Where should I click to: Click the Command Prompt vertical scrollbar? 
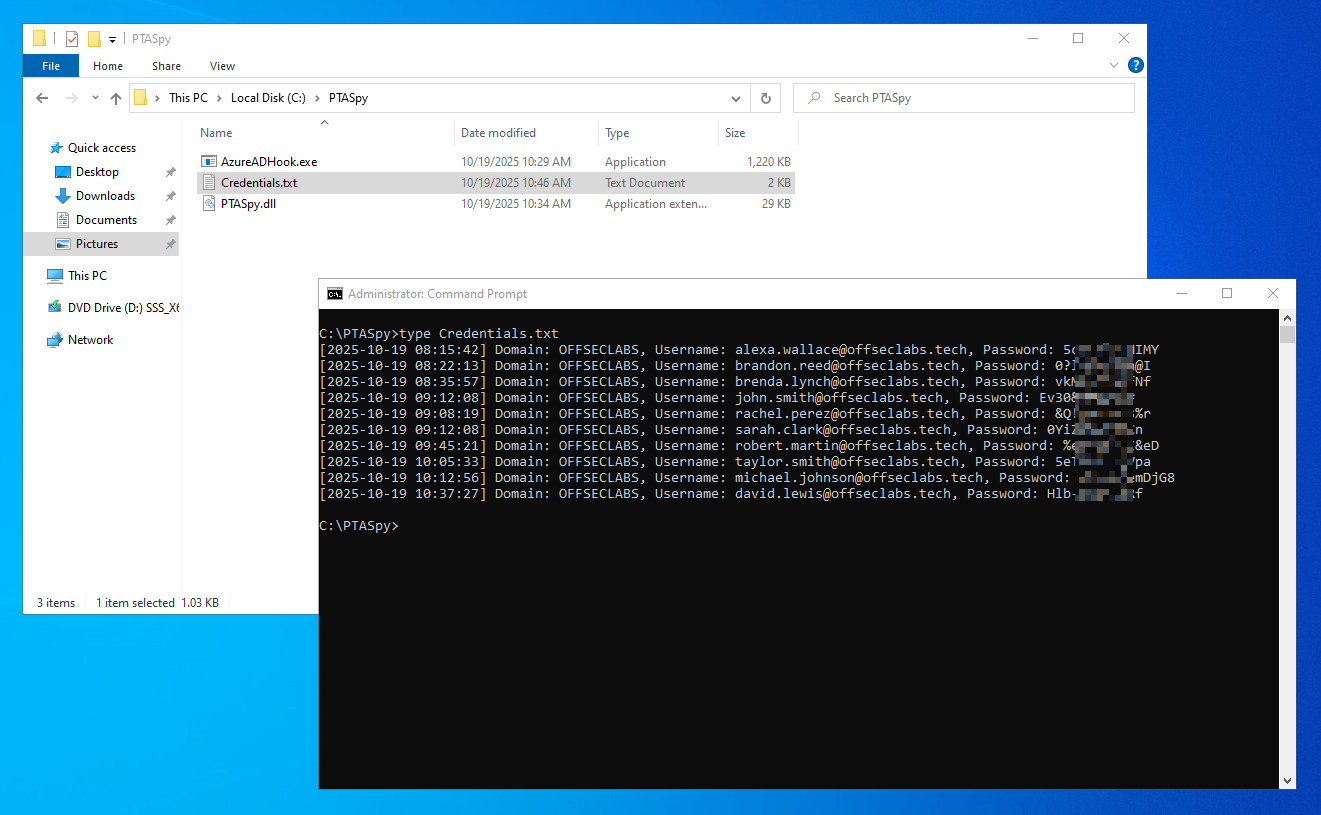pyautogui.click(x=1287, y=550)
